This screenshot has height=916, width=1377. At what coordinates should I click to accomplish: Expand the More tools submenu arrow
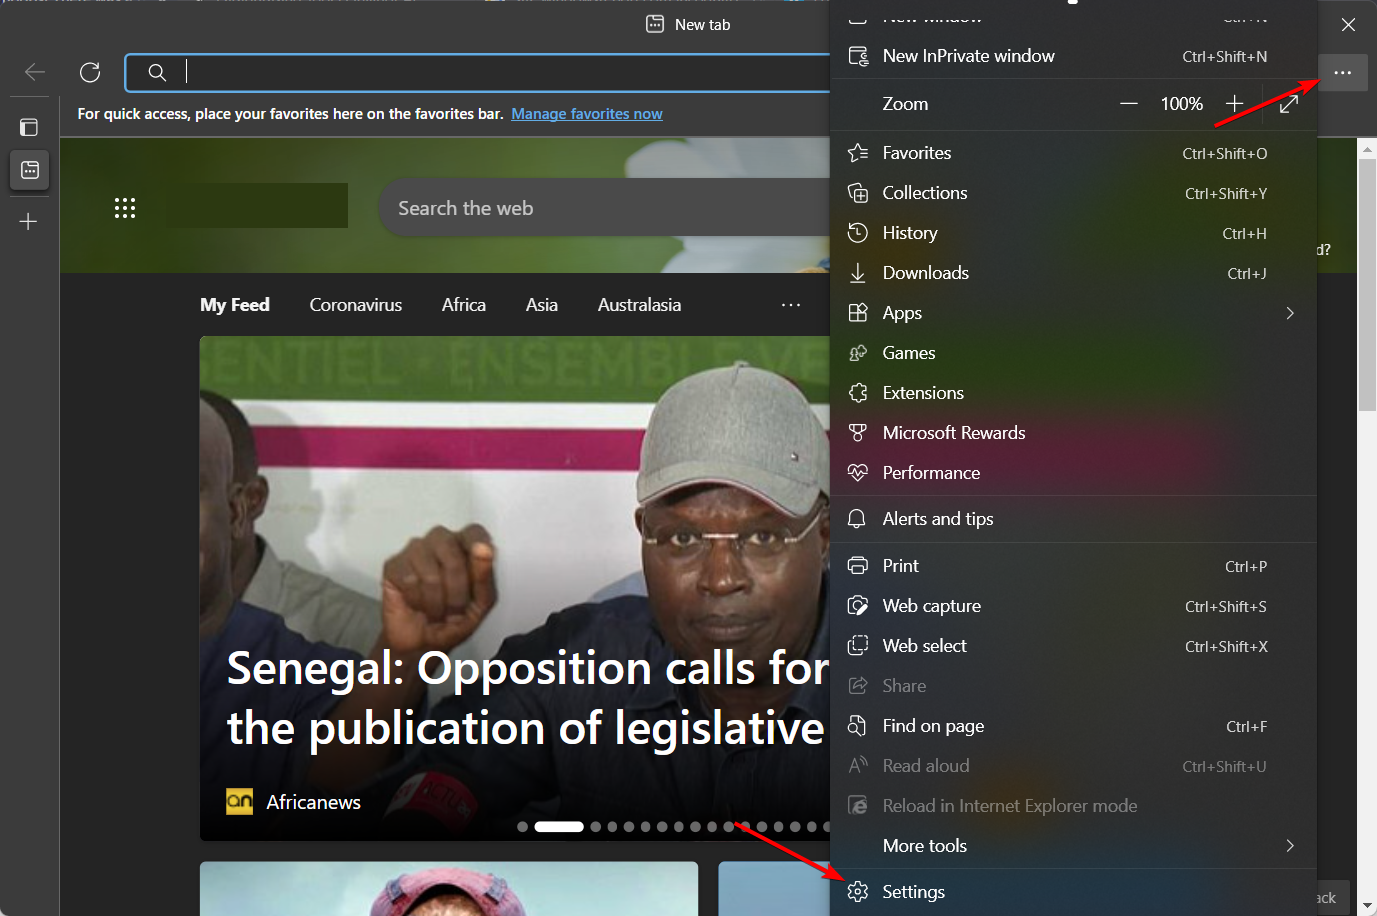1290,846
